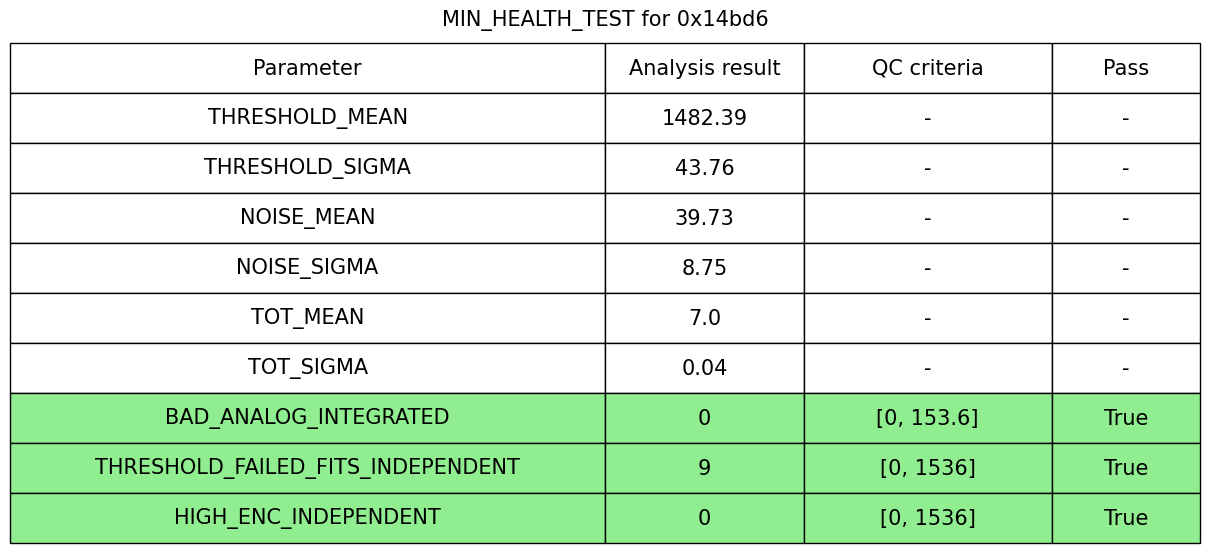Select the Pass column header
1210x553 pixels.
click(x=1125, y=69)
